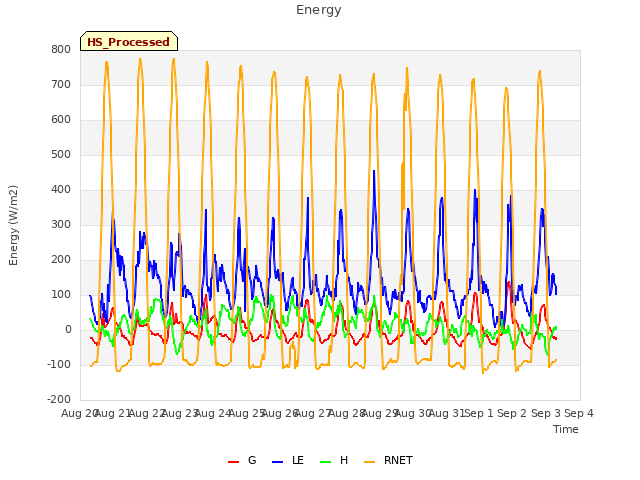640x480 pixels.
Task: Click the Sep 2 x-axis tick label
Action: click(x=512, y=413)
